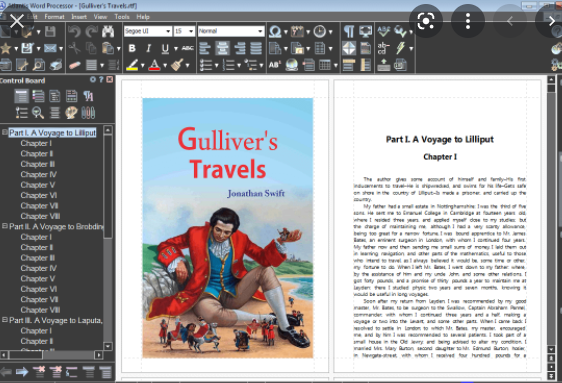Justify the paragraph
The height and width of the screenshot is (383, 562).
[256, 48]
